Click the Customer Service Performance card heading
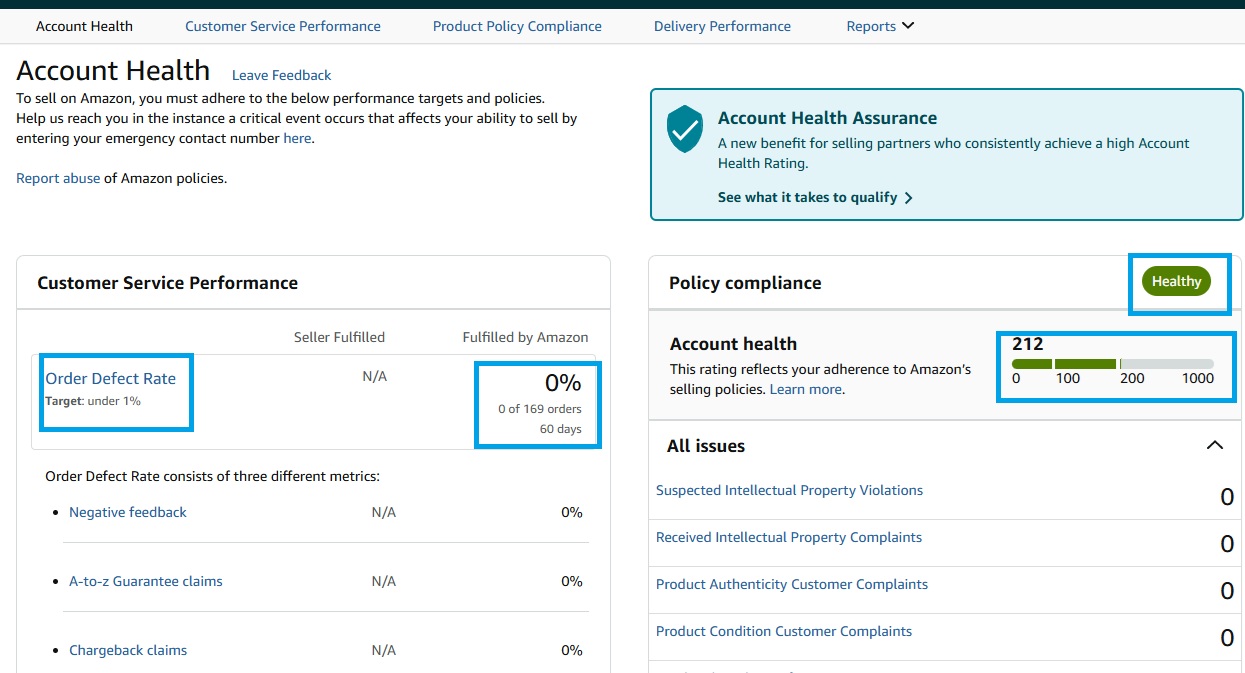 click(168, 283)
